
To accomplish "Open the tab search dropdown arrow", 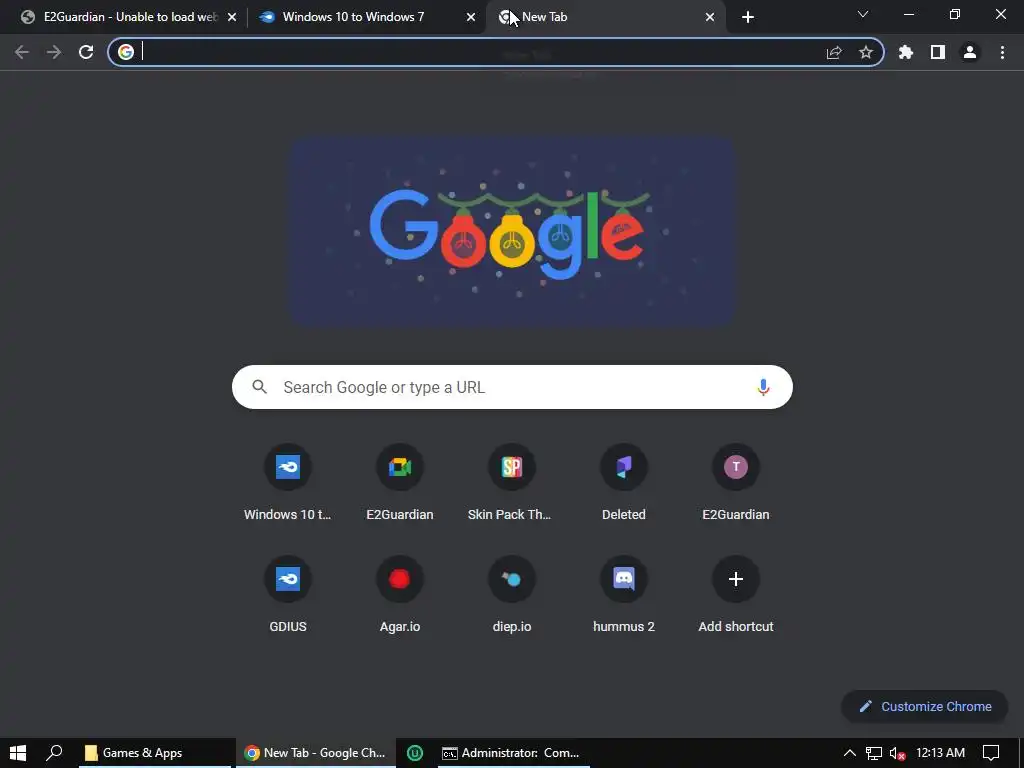I will pyautogui.click(x=863, y=14).
